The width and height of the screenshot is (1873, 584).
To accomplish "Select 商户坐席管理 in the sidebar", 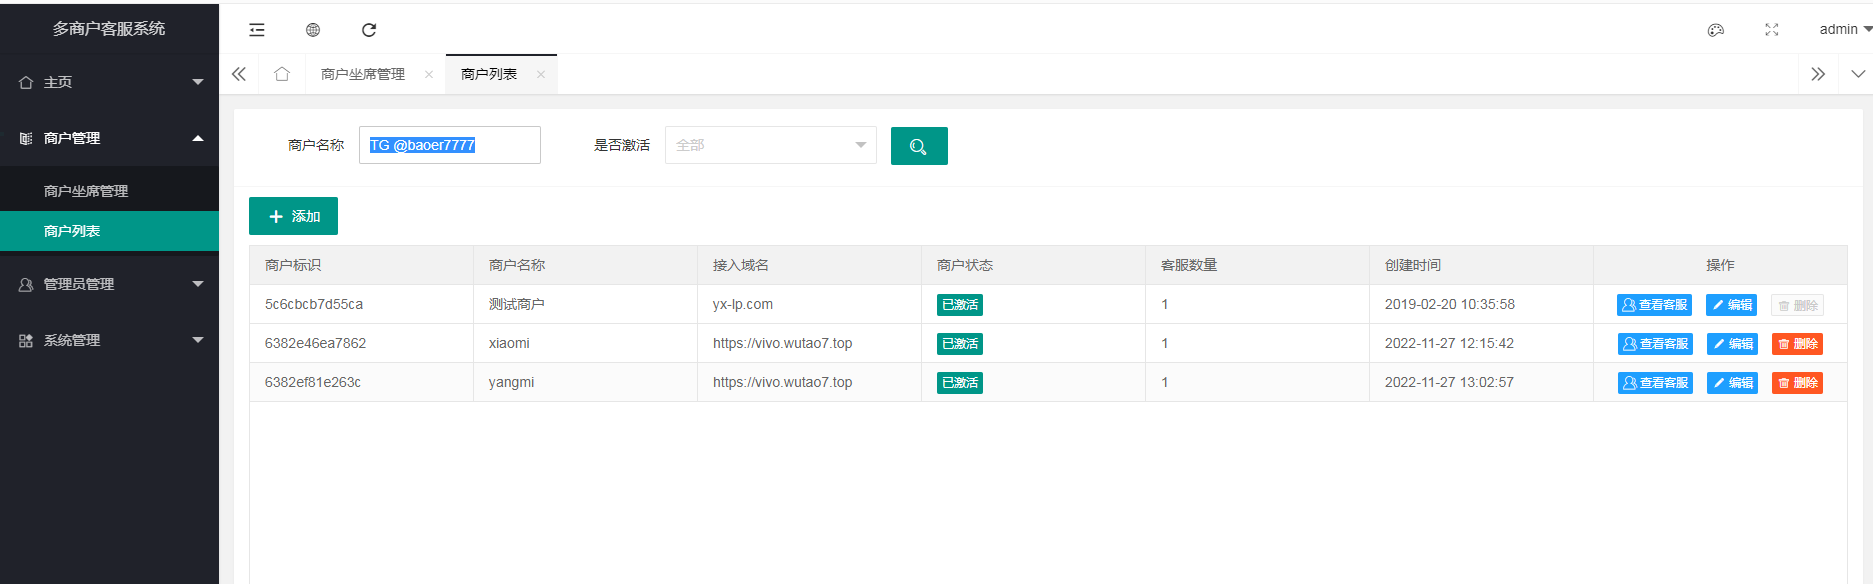I will (x=86, y=191).
